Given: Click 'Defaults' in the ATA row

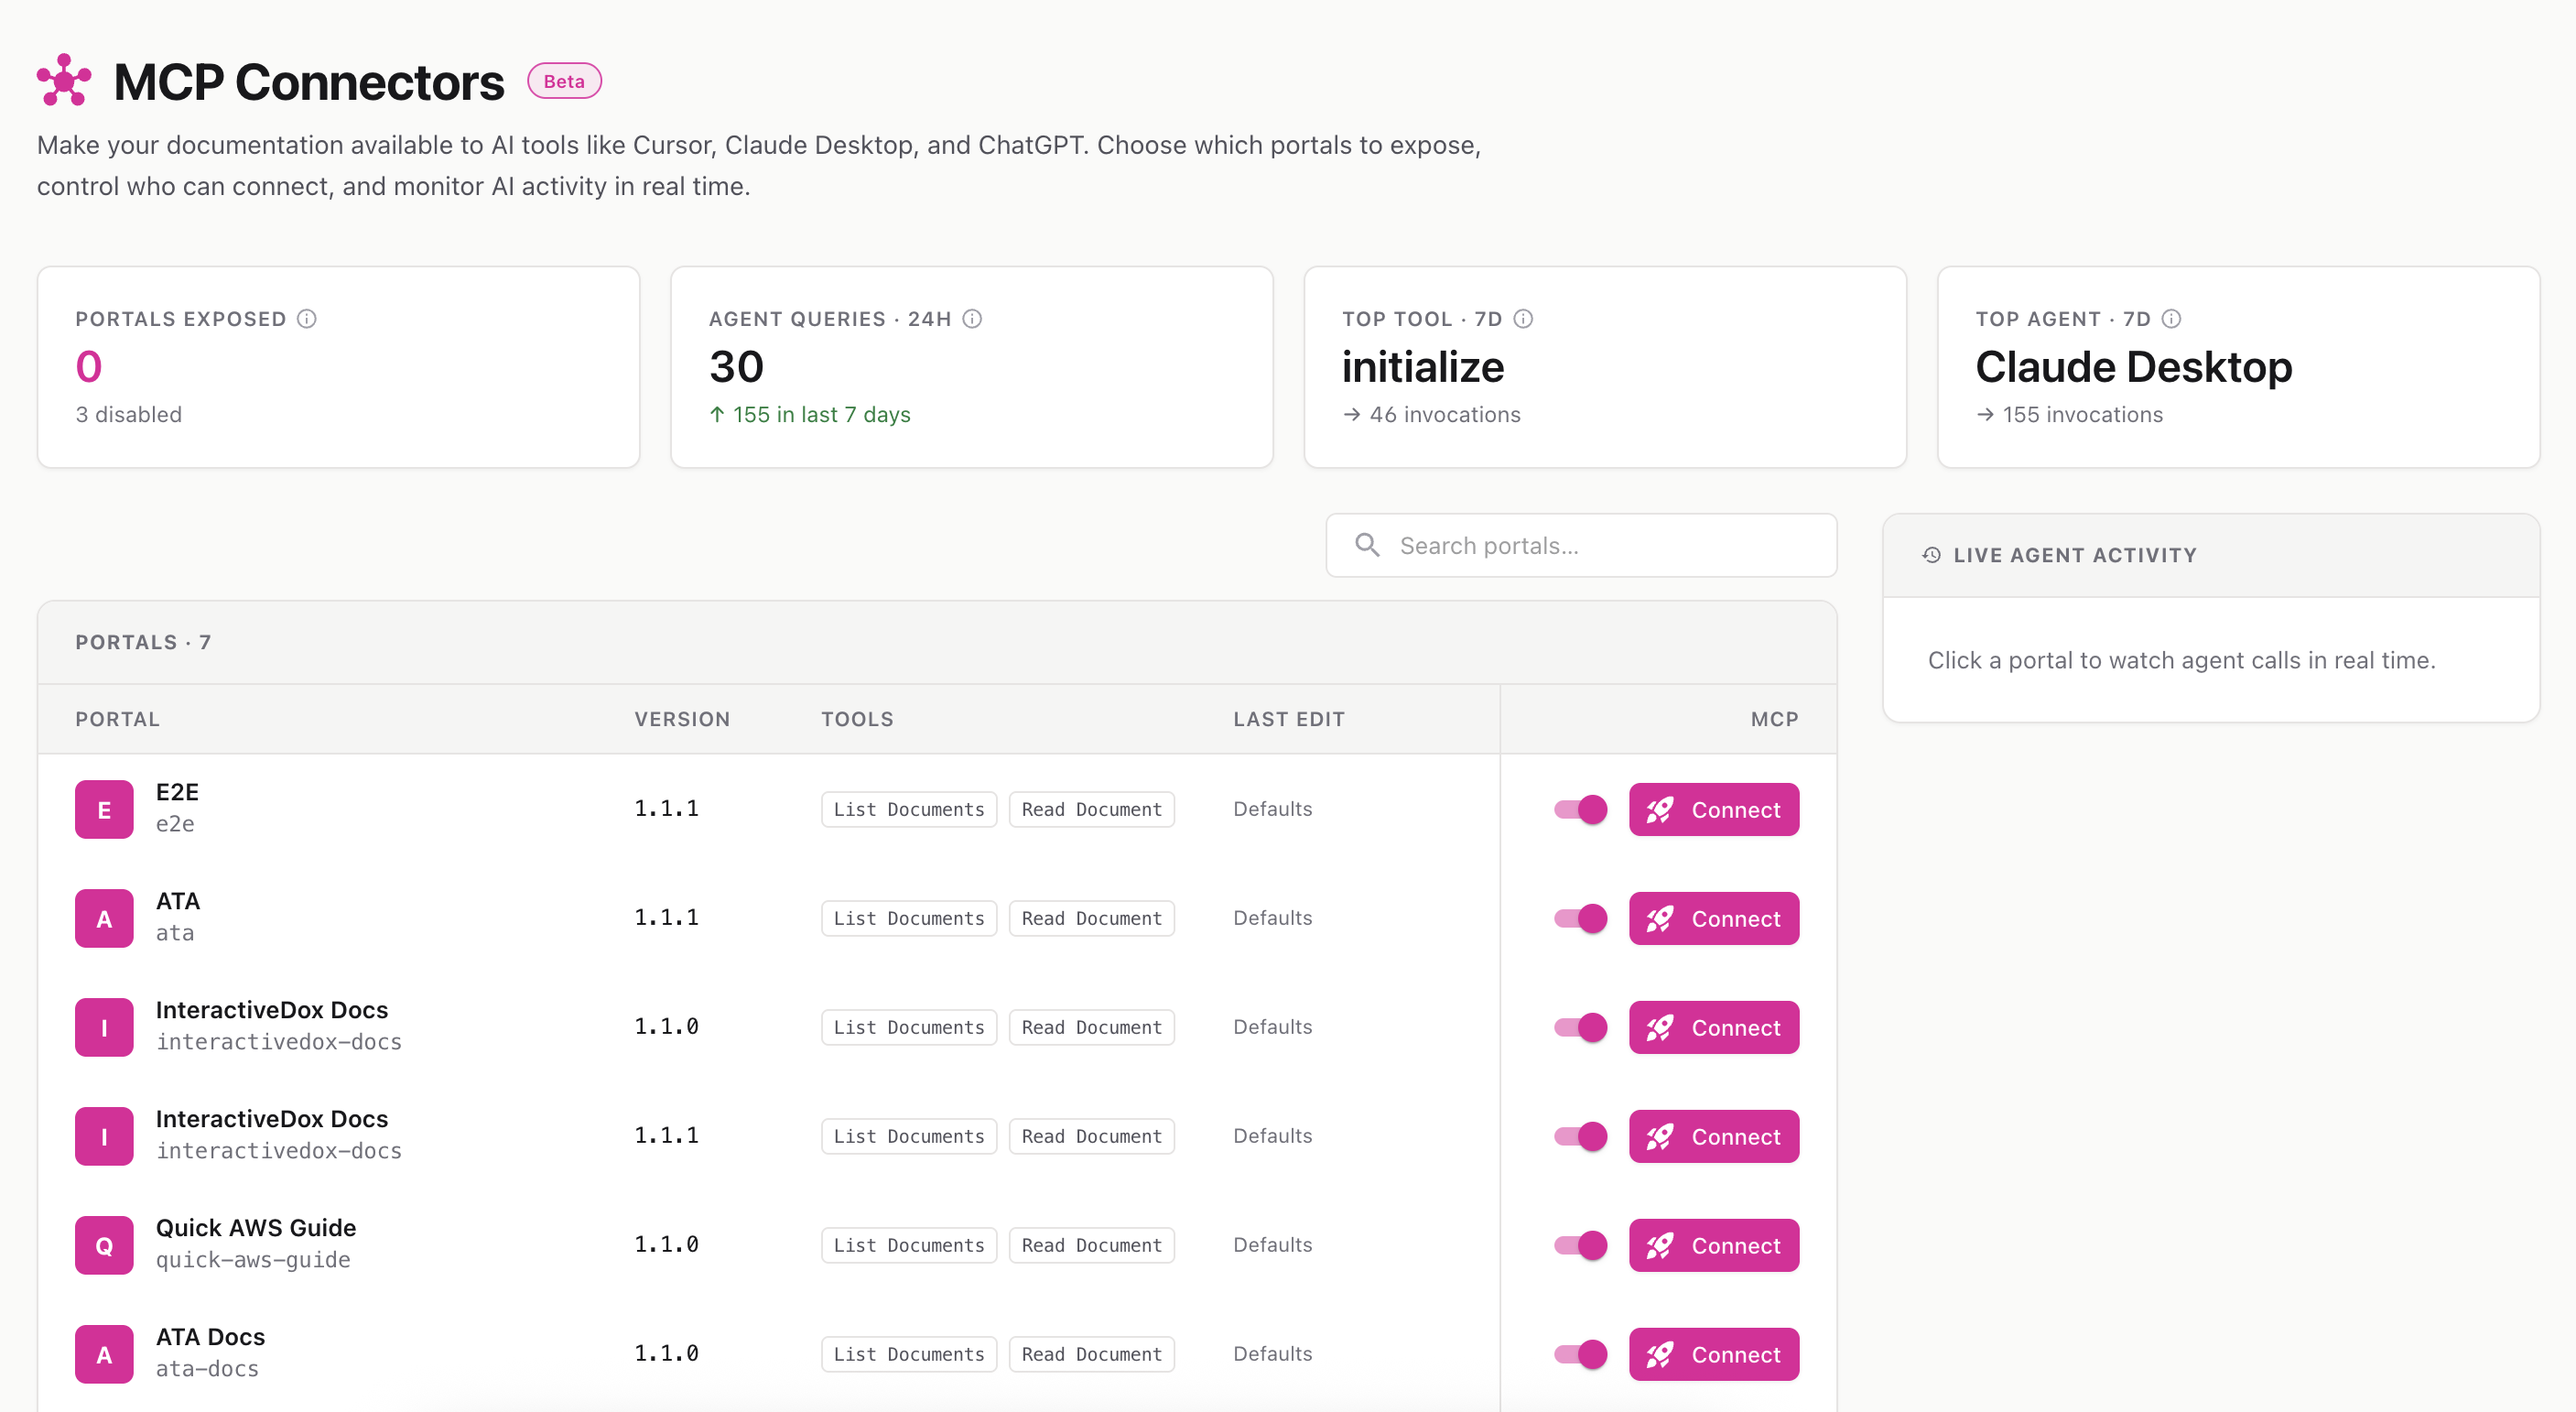Looking at the screenshot, I should (x=1272, y=918).
